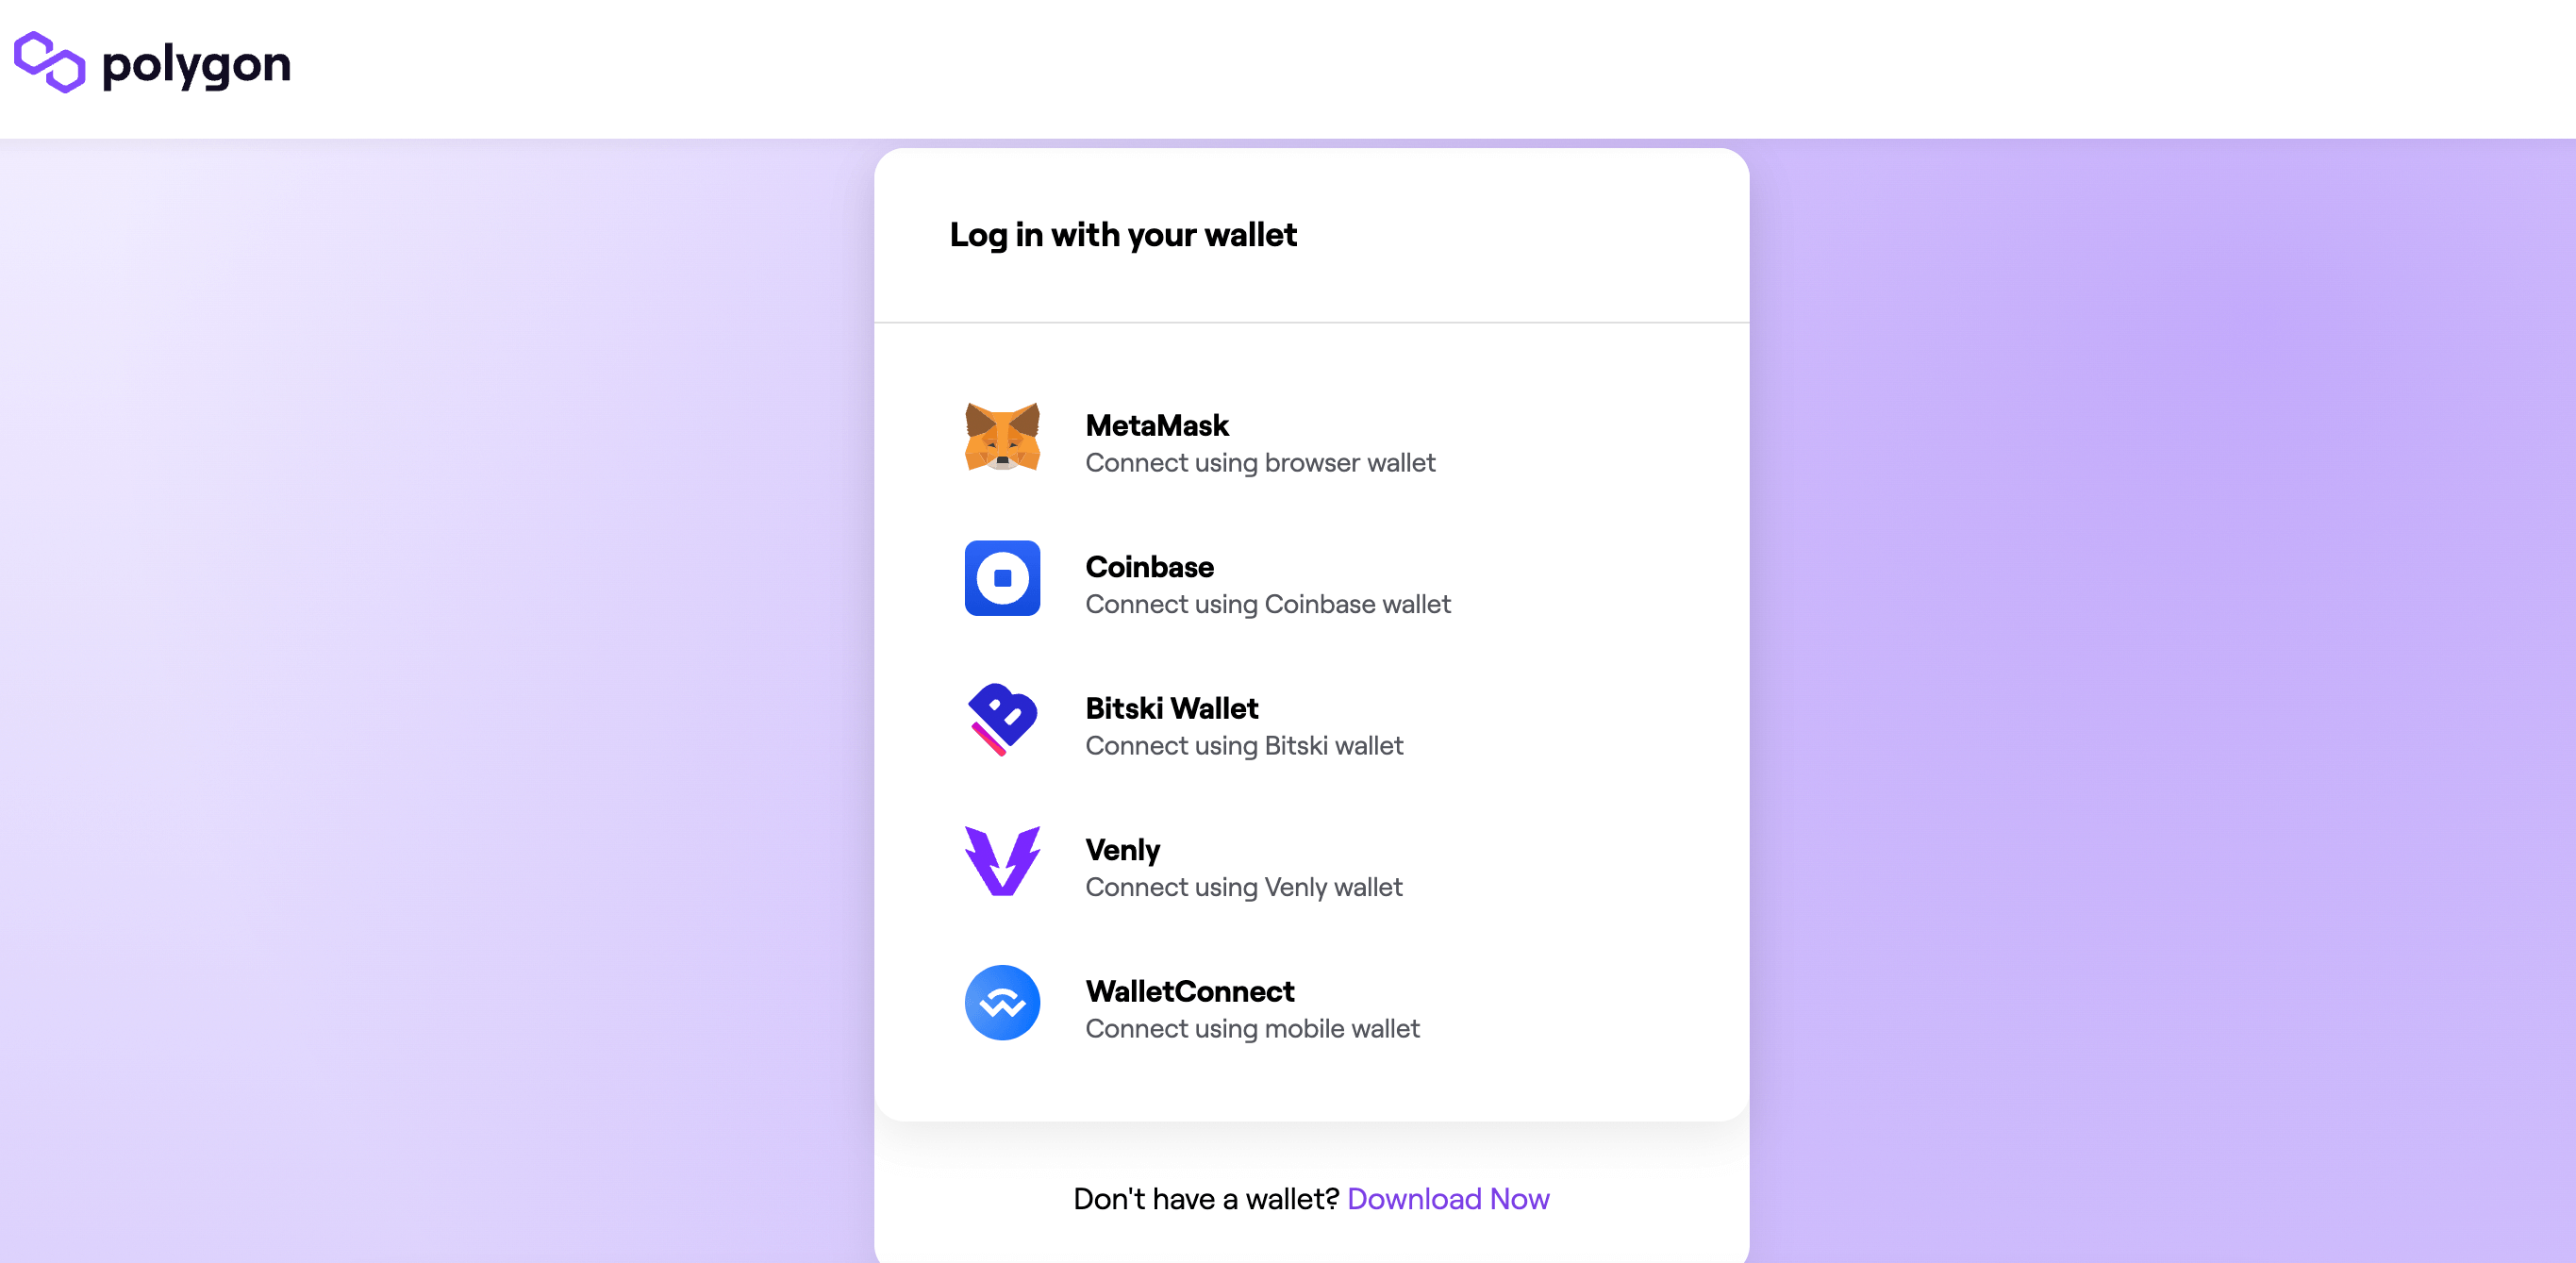This screenshot has width=2576, height=1263.
Task: Click "Connect using mobile wallet" description
Action: point(1252,1029)
